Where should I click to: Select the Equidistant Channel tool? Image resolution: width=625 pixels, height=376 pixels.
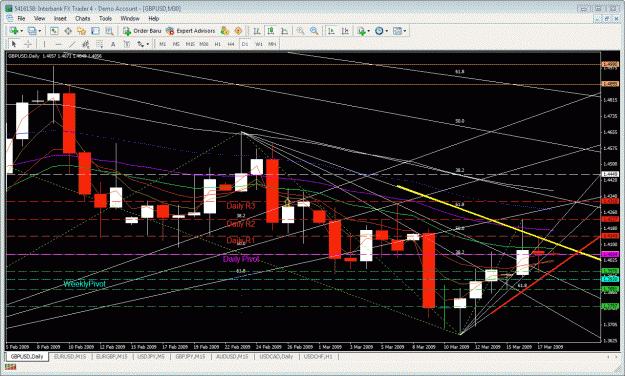point(85,44)
